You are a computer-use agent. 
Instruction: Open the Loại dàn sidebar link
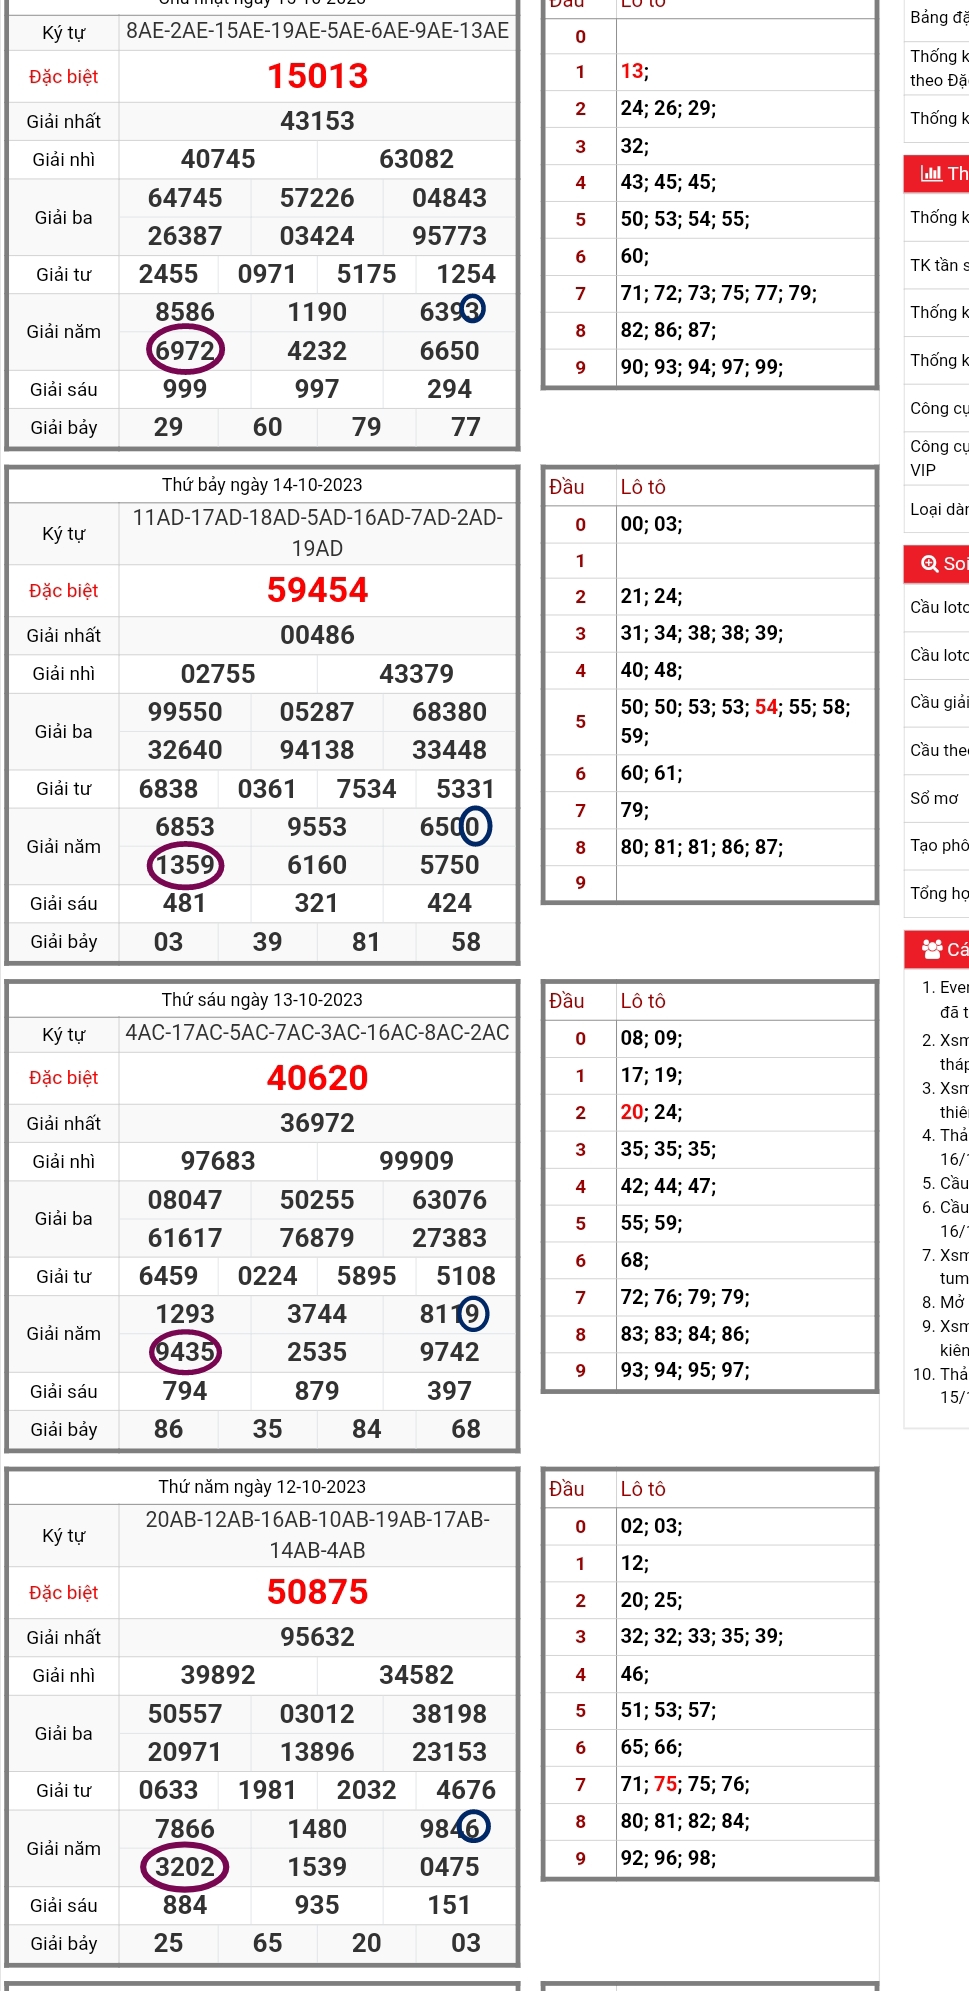938,509
